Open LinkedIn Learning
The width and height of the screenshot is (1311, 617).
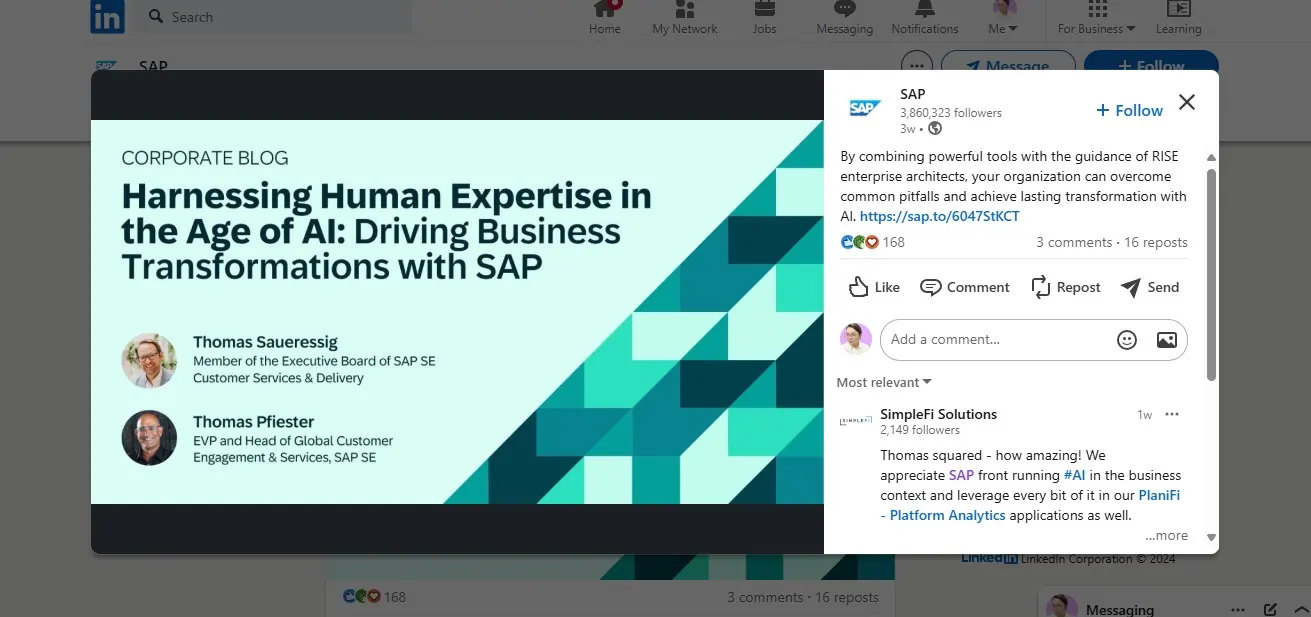coord(1179,19)
